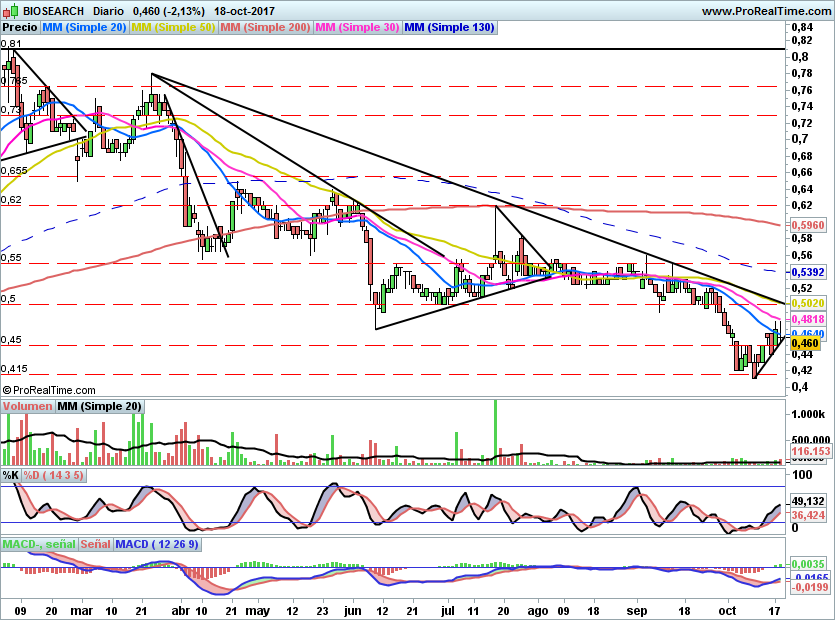Viewport: 835px width, 620px height.
Task: Click the volume MM (Simple 20) label
Action: [x=100, y=406]
